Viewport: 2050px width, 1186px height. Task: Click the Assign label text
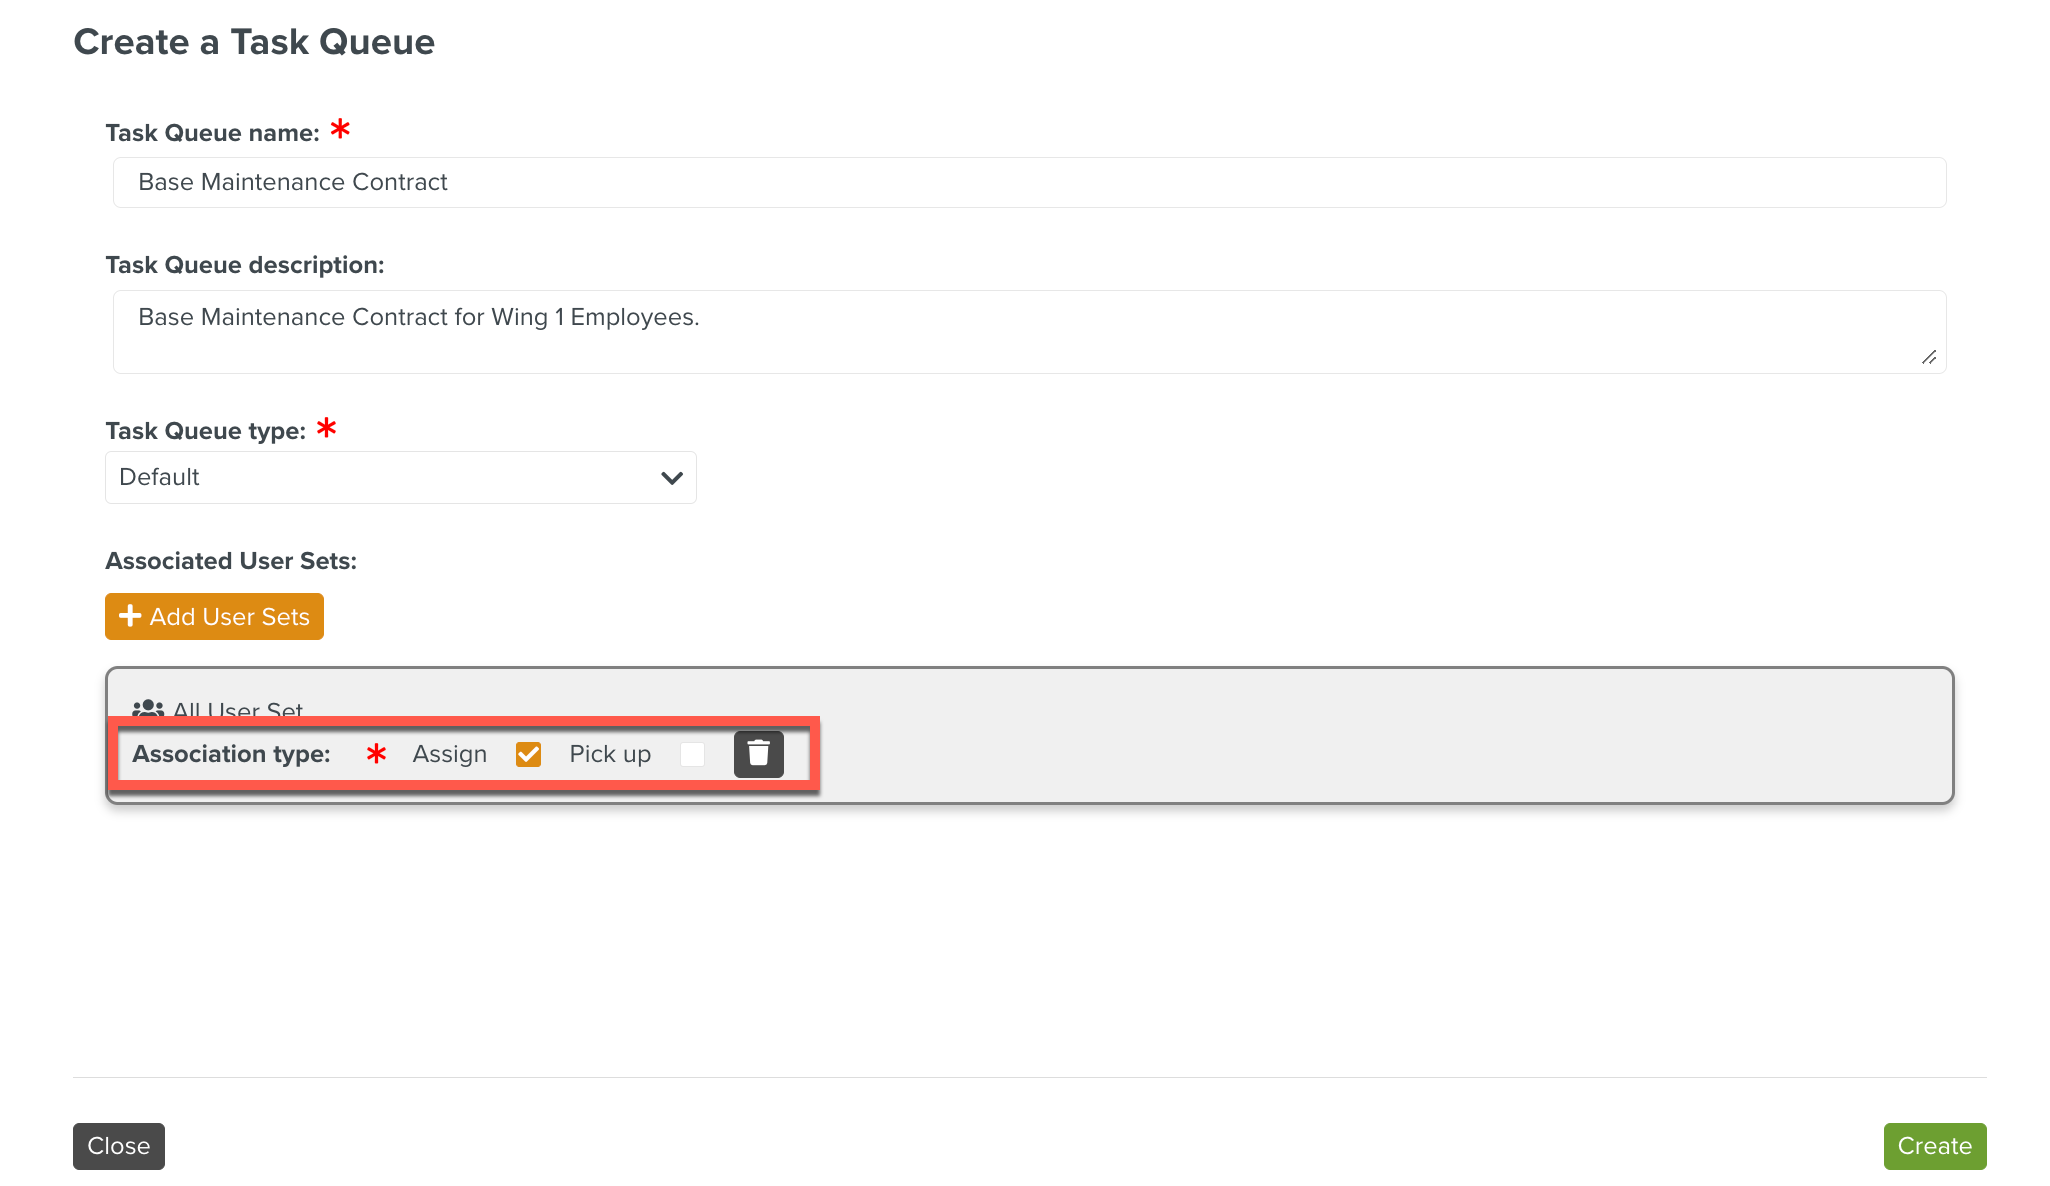point(449,754)
